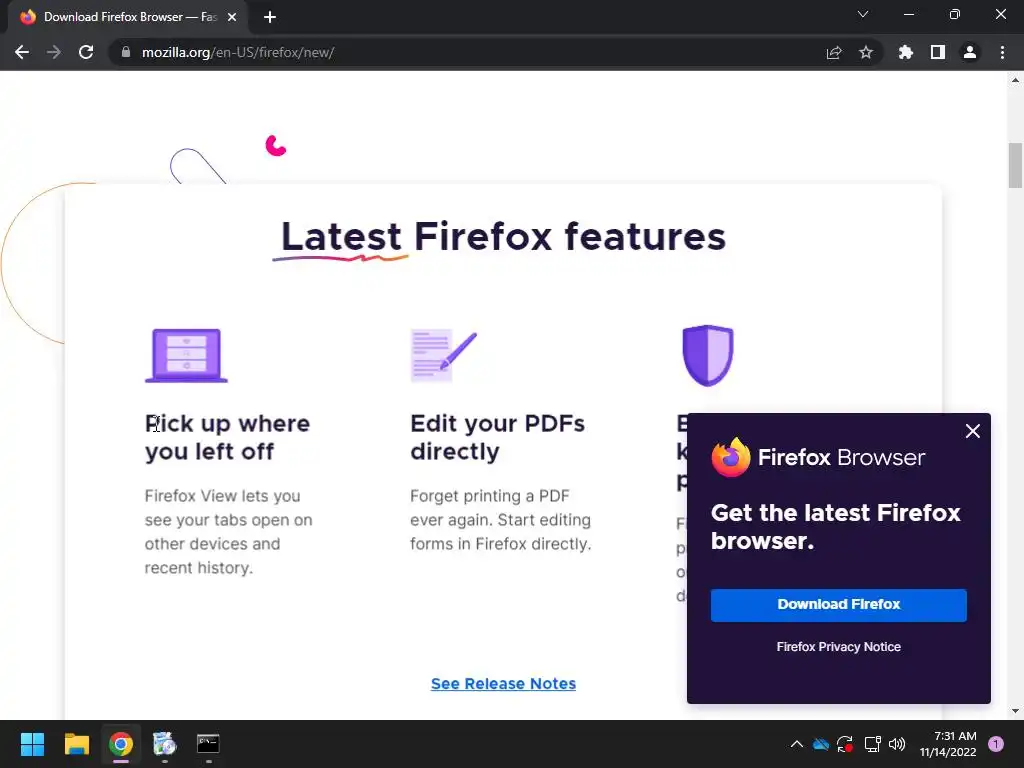Open the See Release Notes link

503,684
